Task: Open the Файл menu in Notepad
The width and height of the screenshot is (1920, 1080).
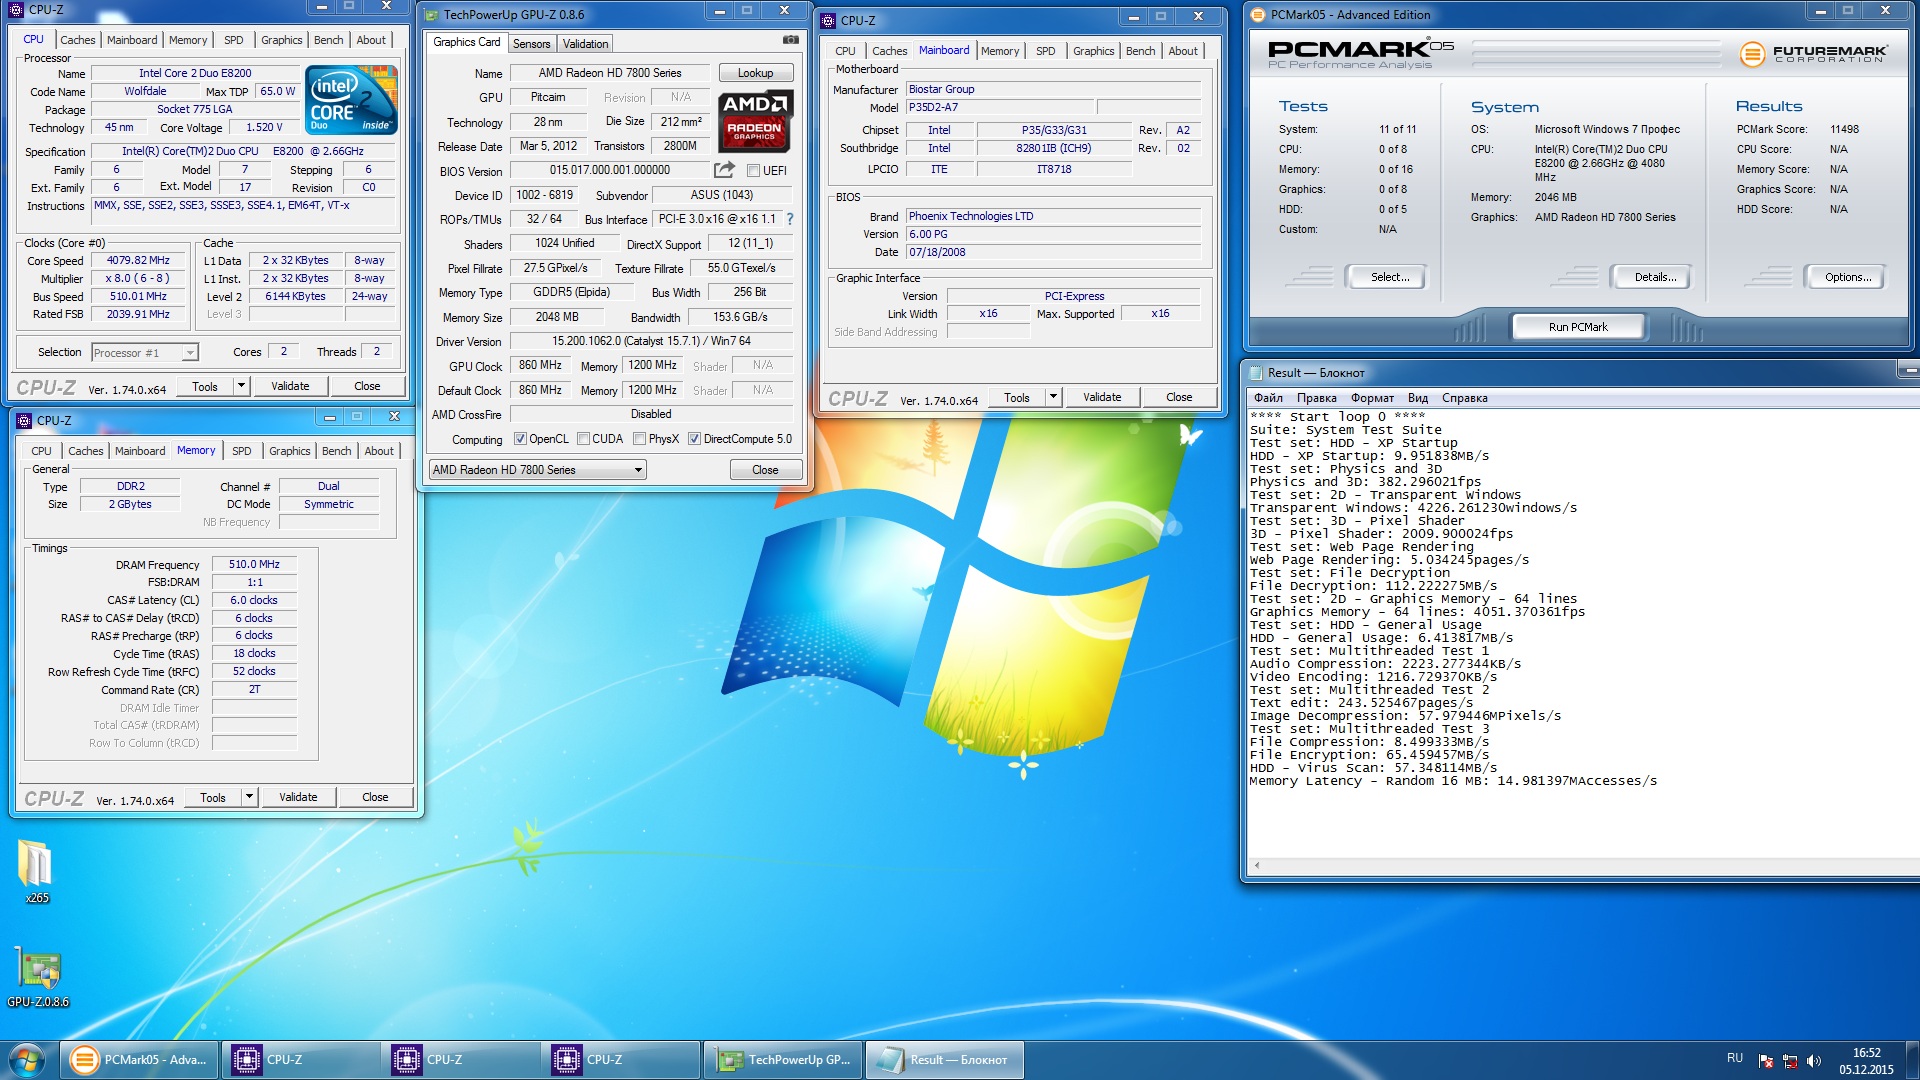Action: (x=1268, y=398)
